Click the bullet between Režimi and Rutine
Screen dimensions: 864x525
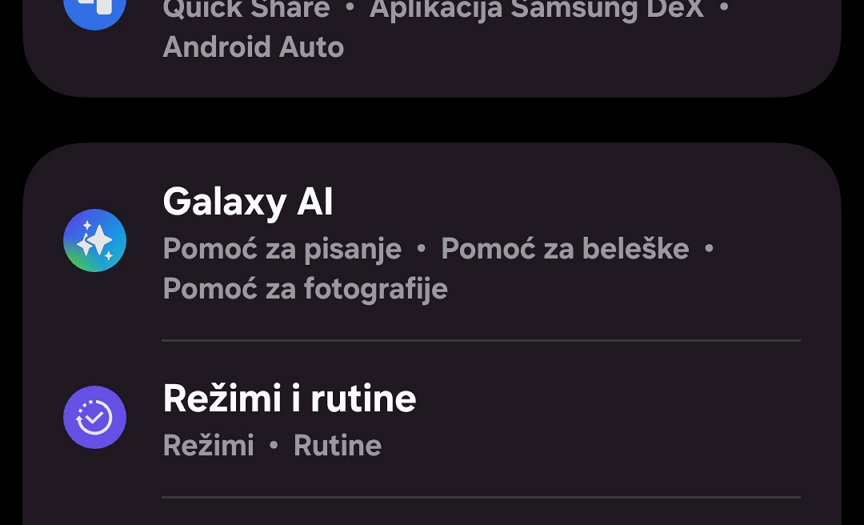coord(274,446)
